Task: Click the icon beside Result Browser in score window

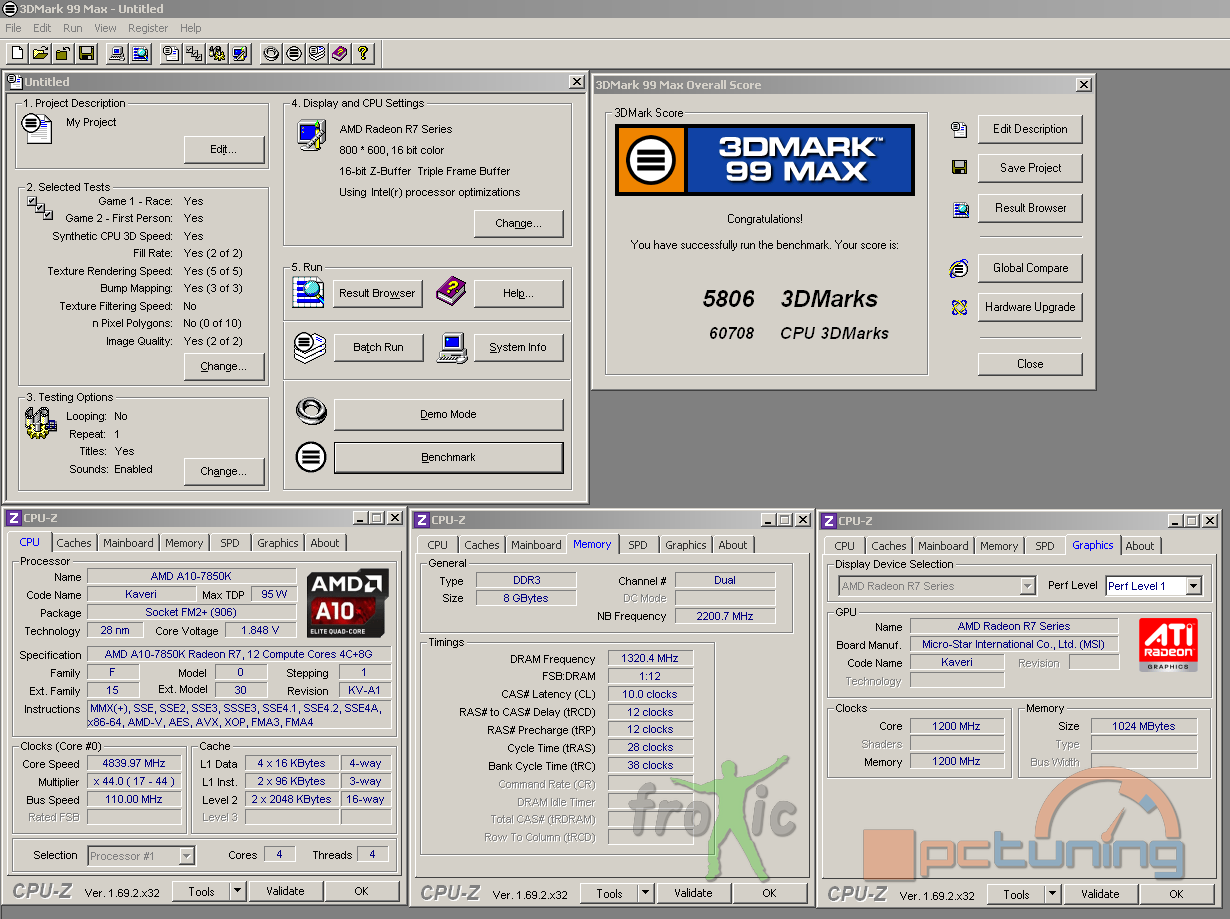Action: (x=960, y=209)
